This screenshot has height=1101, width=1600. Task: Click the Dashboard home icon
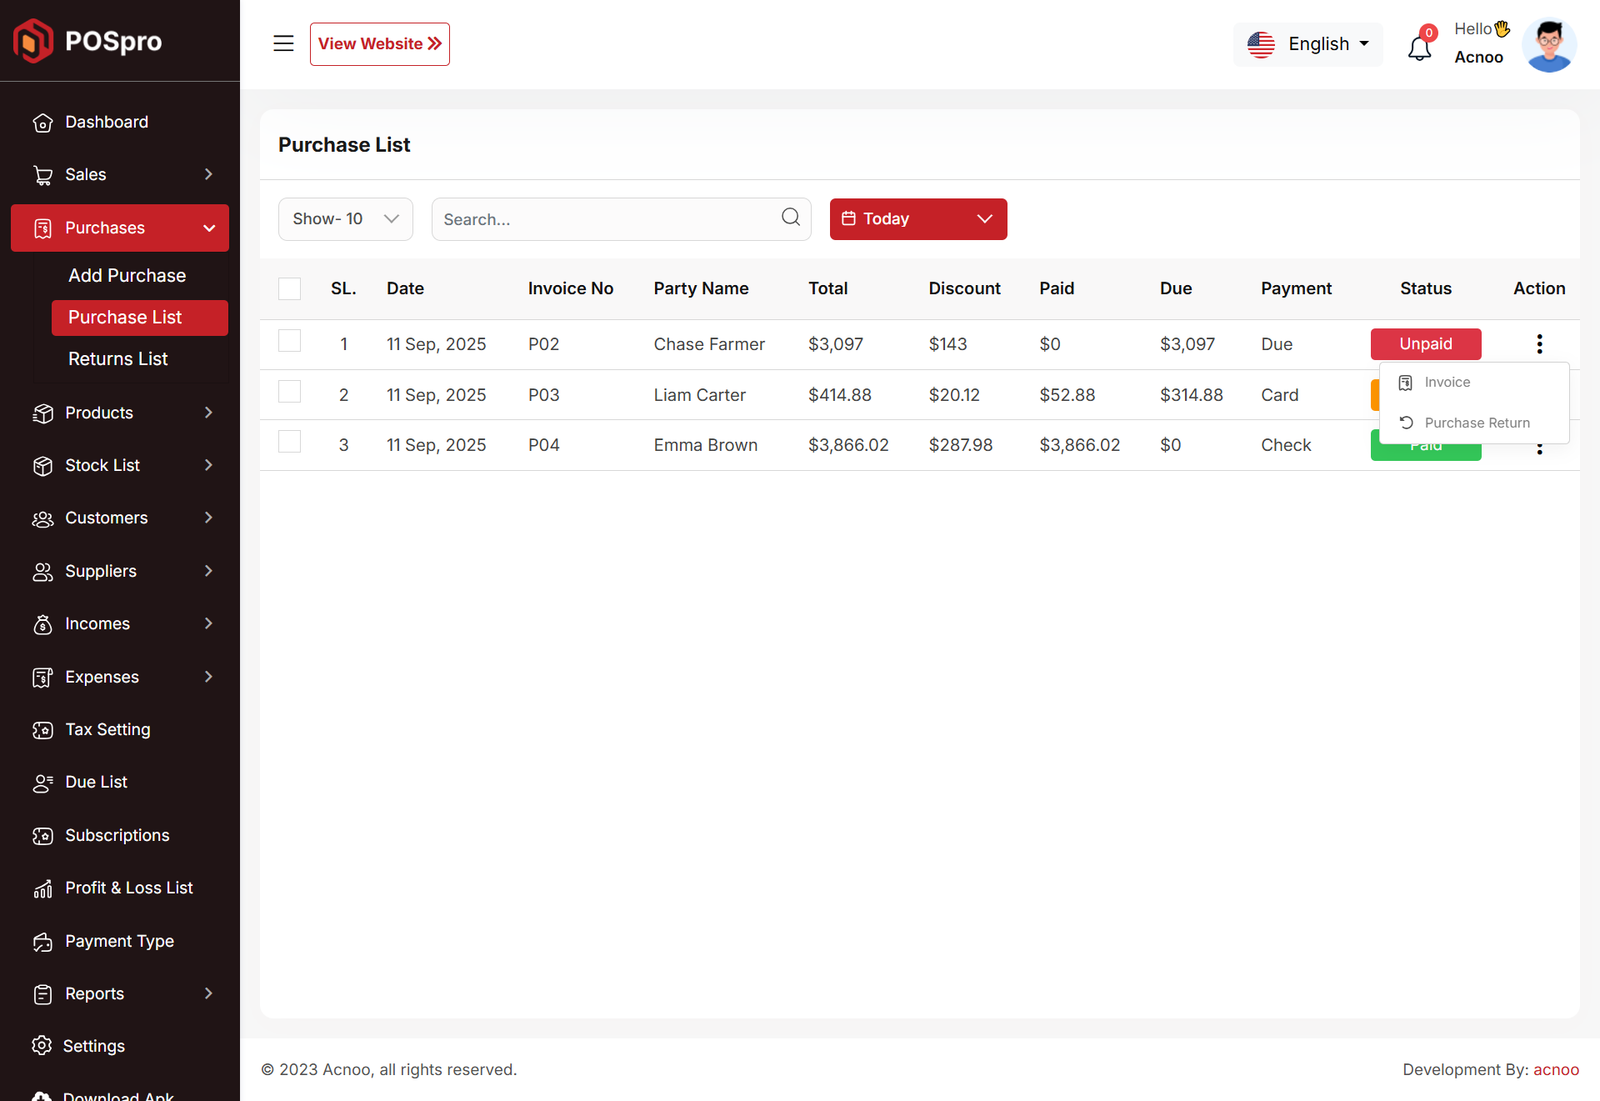(42, 123)
